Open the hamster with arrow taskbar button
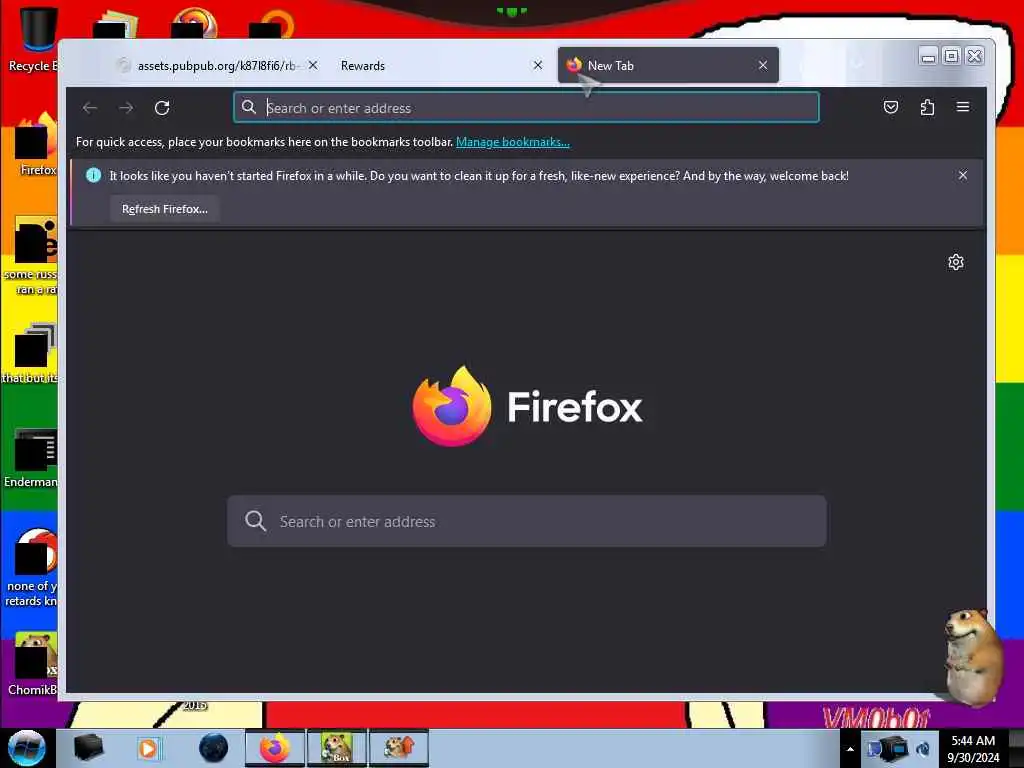This screenshot has width=1024, height=768. coord(399,748)
